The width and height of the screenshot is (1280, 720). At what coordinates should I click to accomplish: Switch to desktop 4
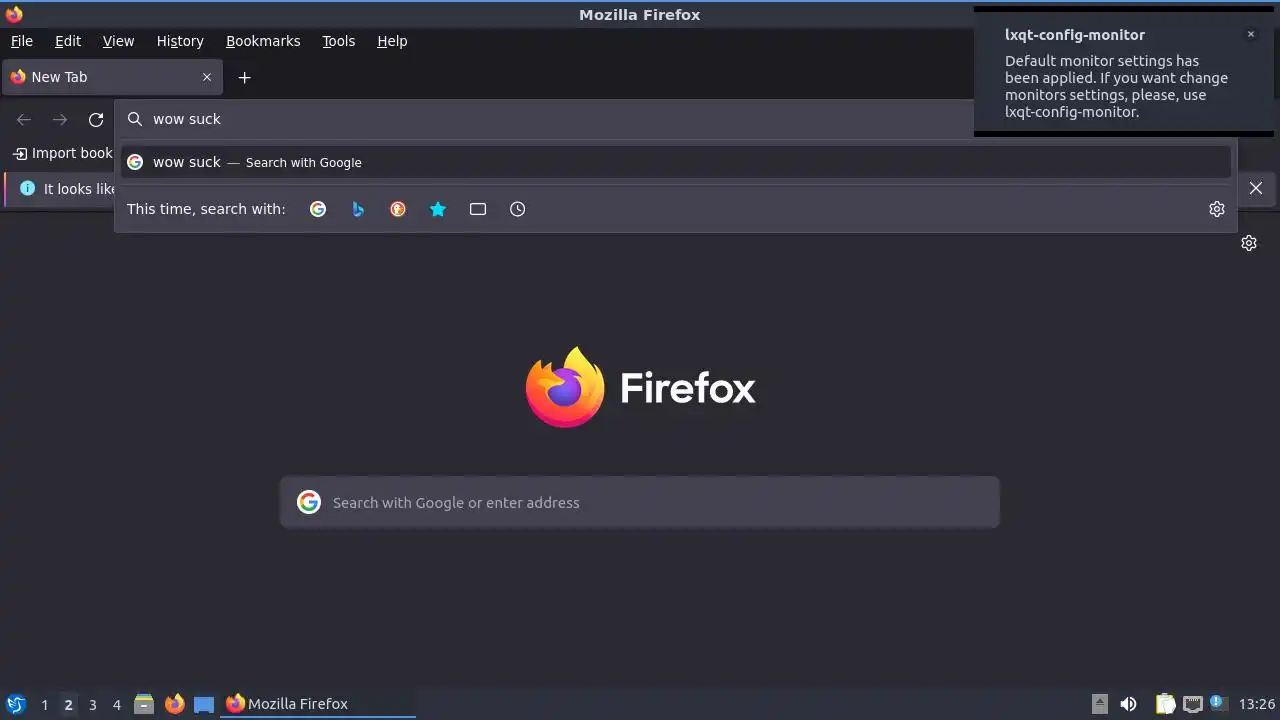click(x=116, y=705)
